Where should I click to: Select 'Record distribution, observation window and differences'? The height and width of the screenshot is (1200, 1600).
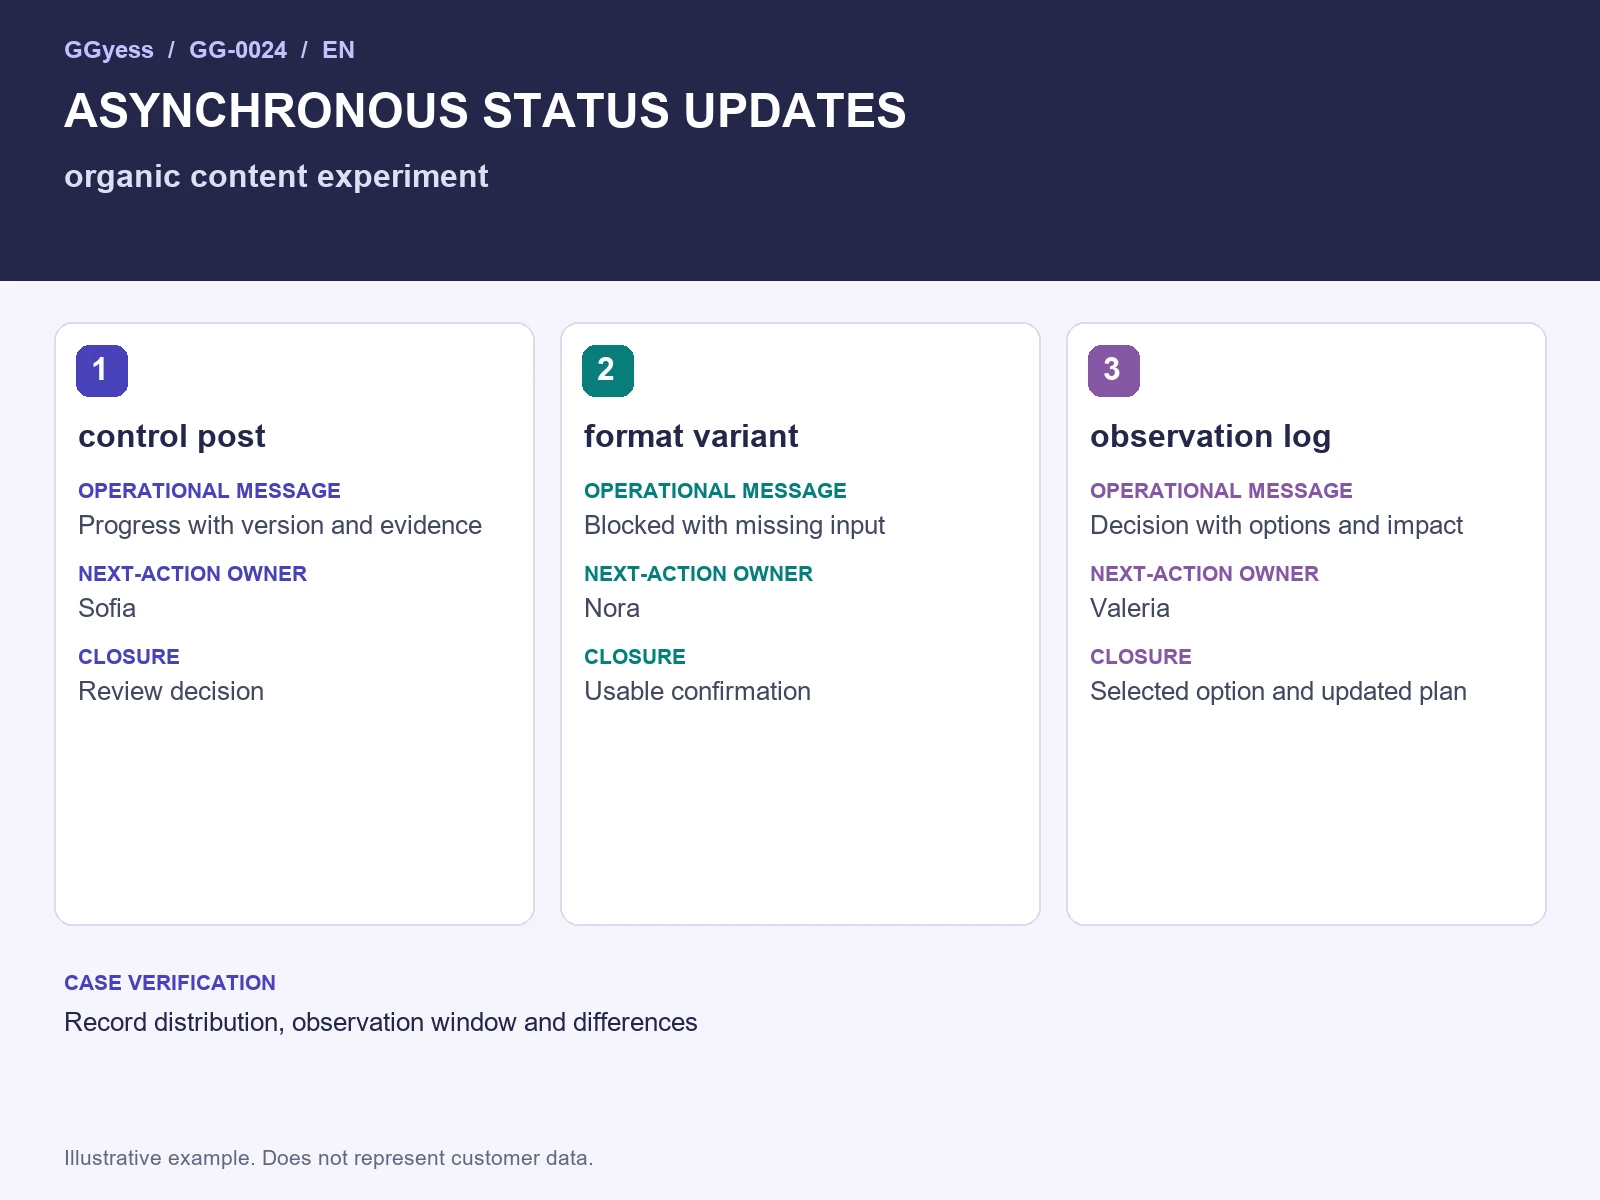[381, 1022]
